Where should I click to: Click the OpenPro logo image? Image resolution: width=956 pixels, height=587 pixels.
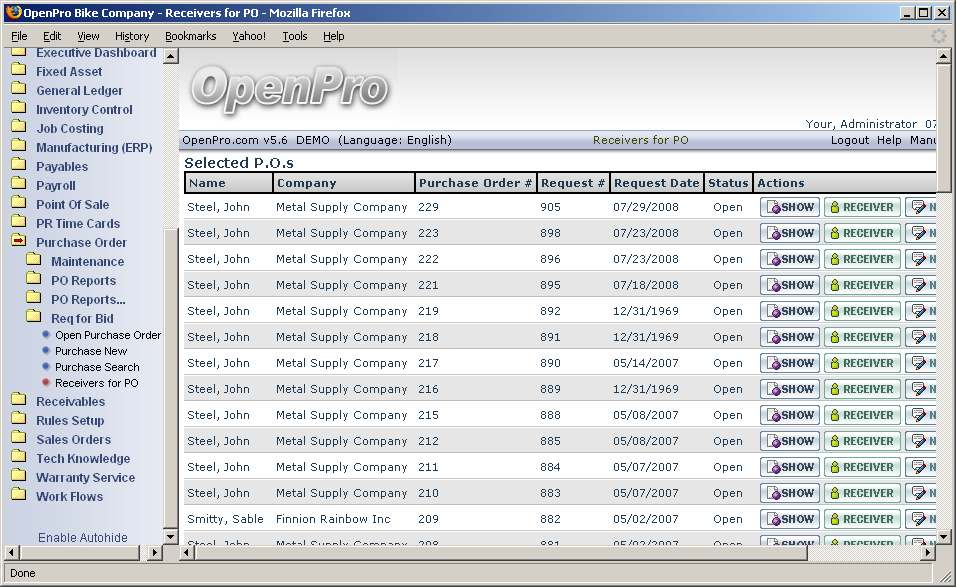[x=289, y=88]
